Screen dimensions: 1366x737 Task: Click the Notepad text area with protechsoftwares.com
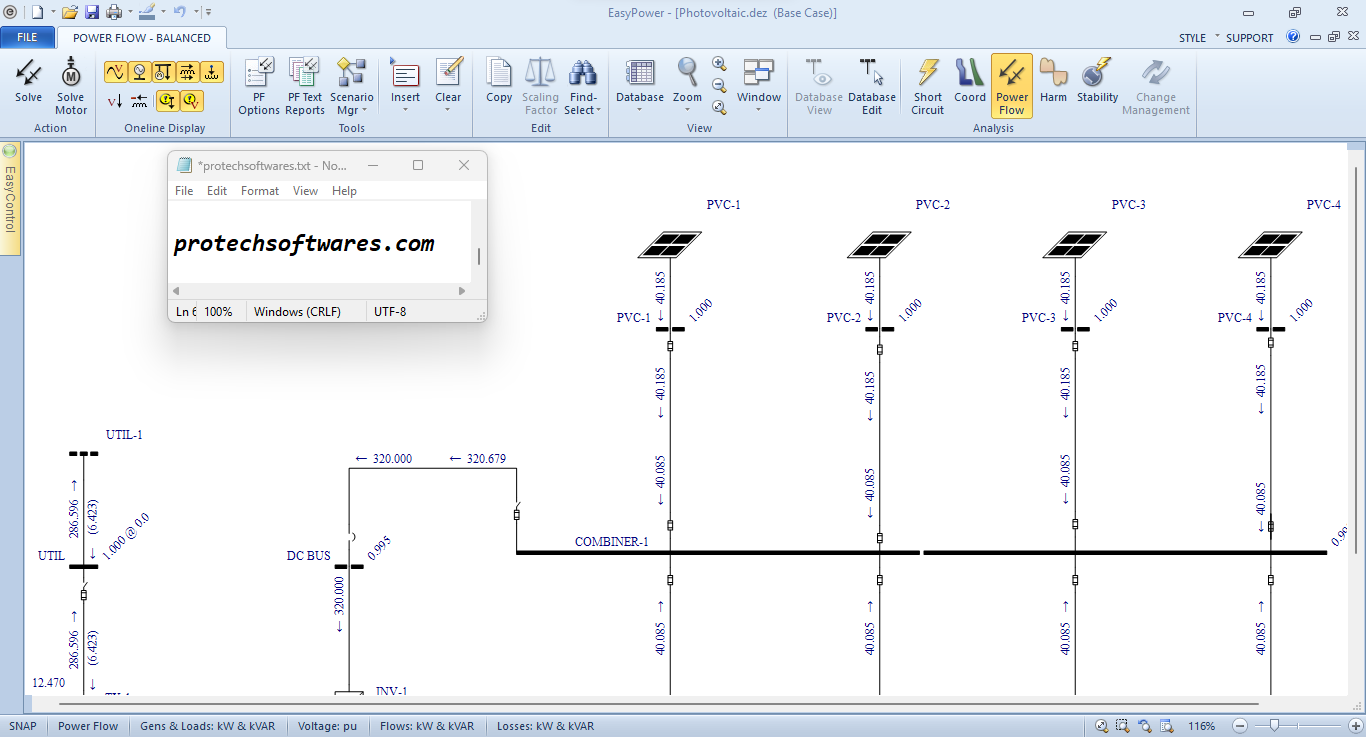pyautogui.click(x=320, y=242)
